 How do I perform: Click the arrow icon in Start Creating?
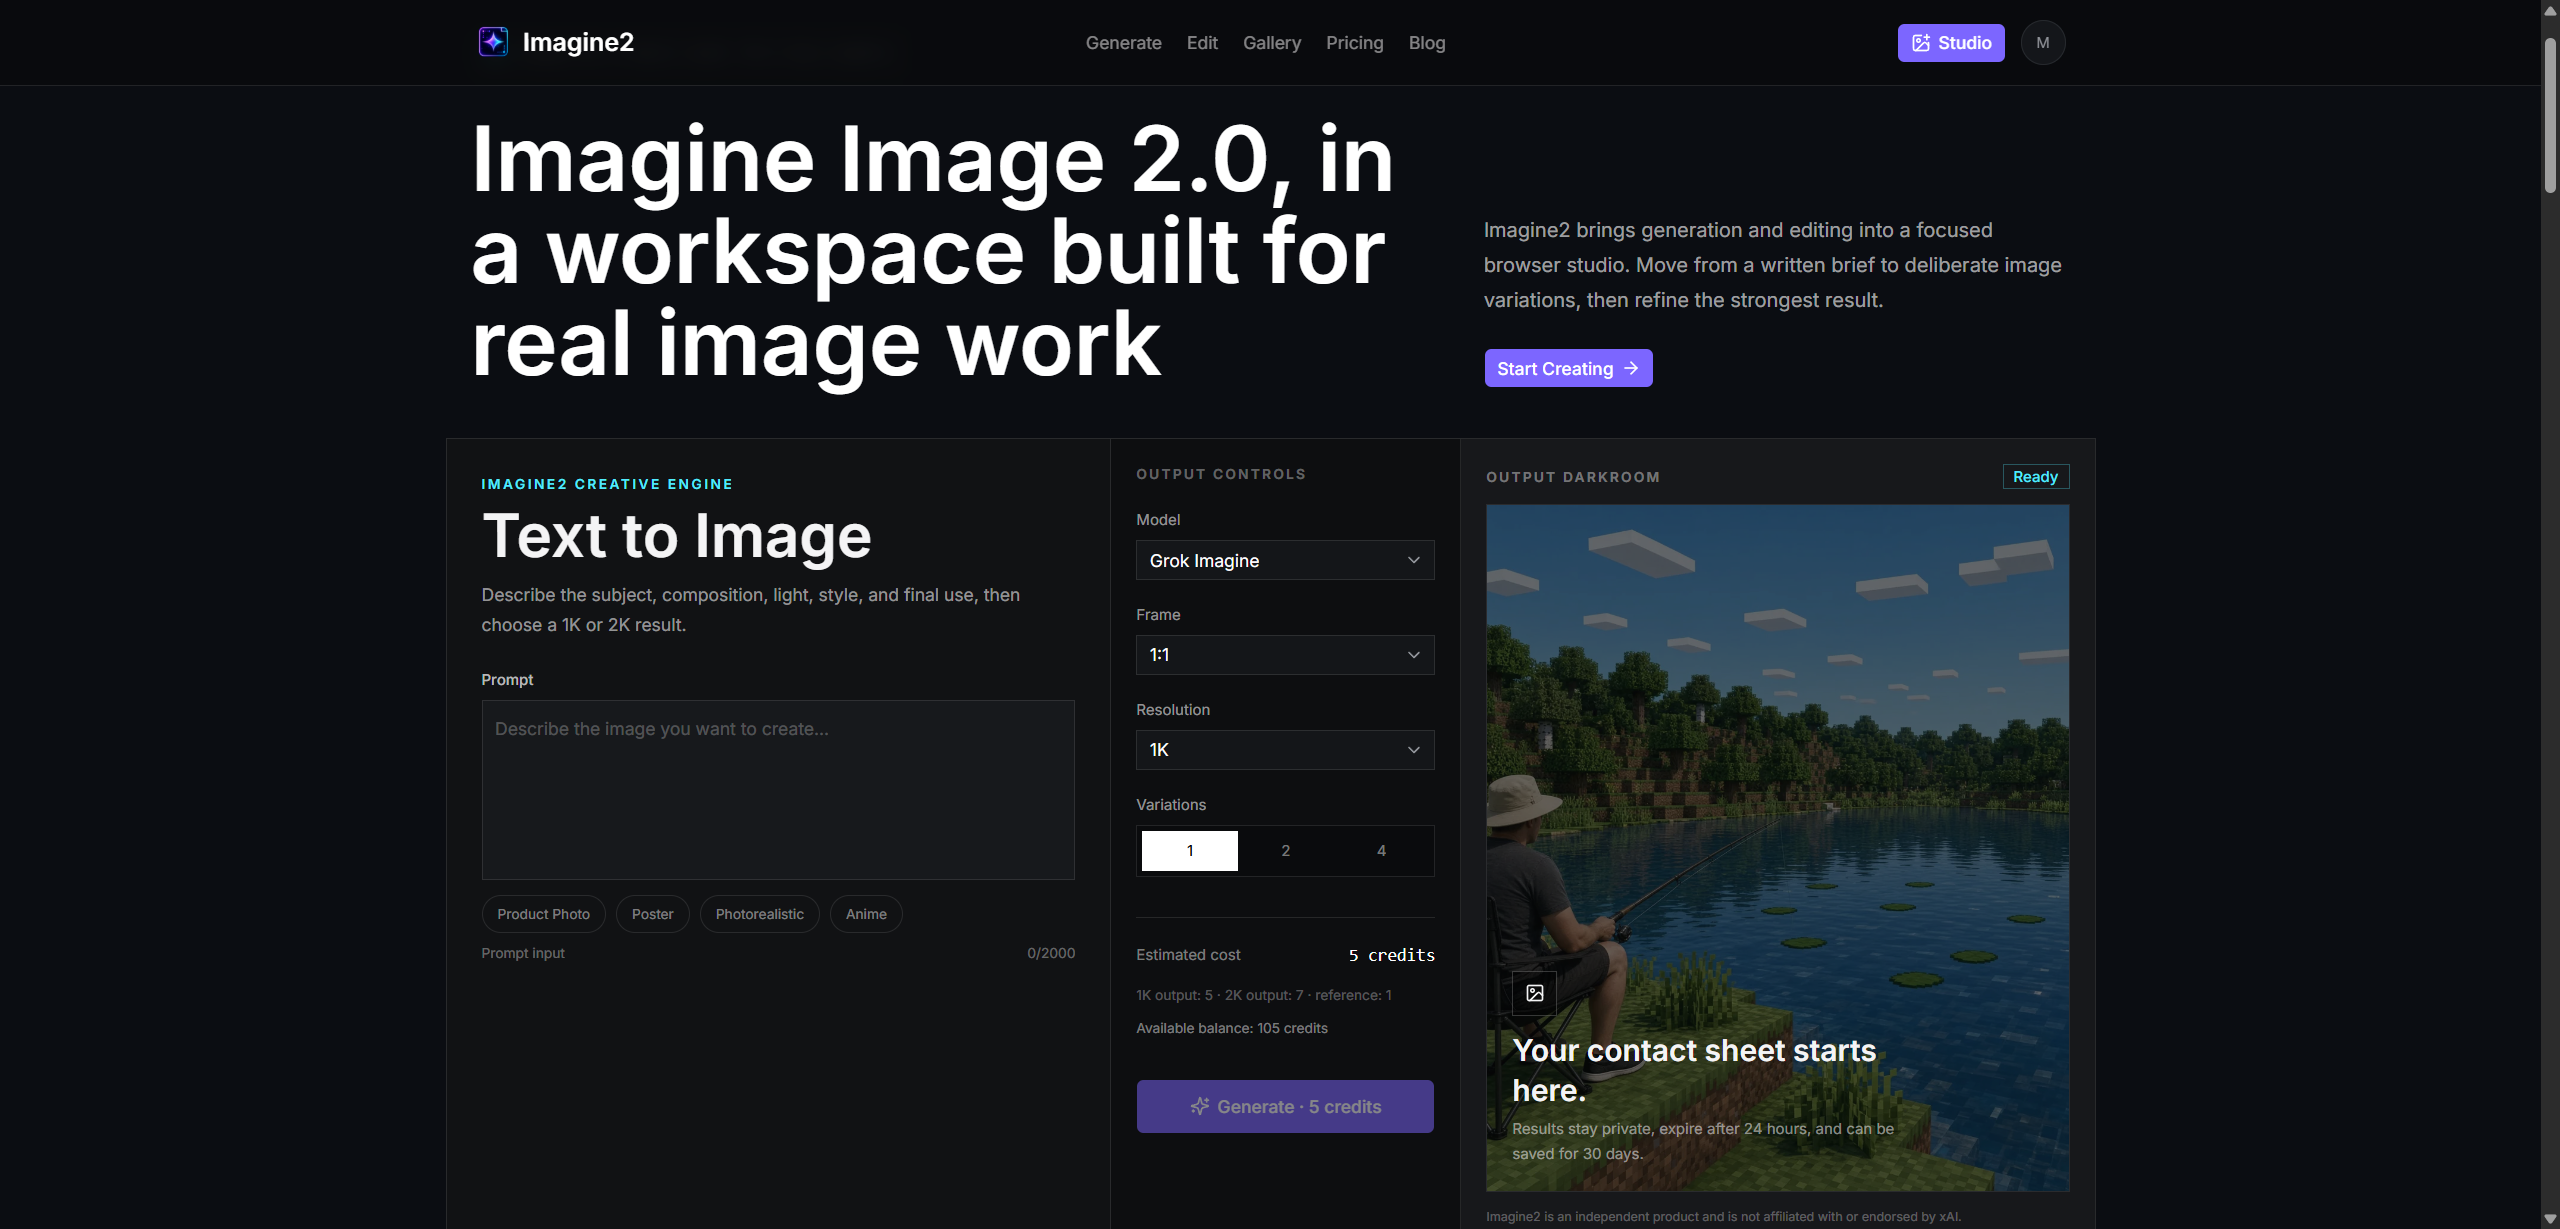[1631, 368]
